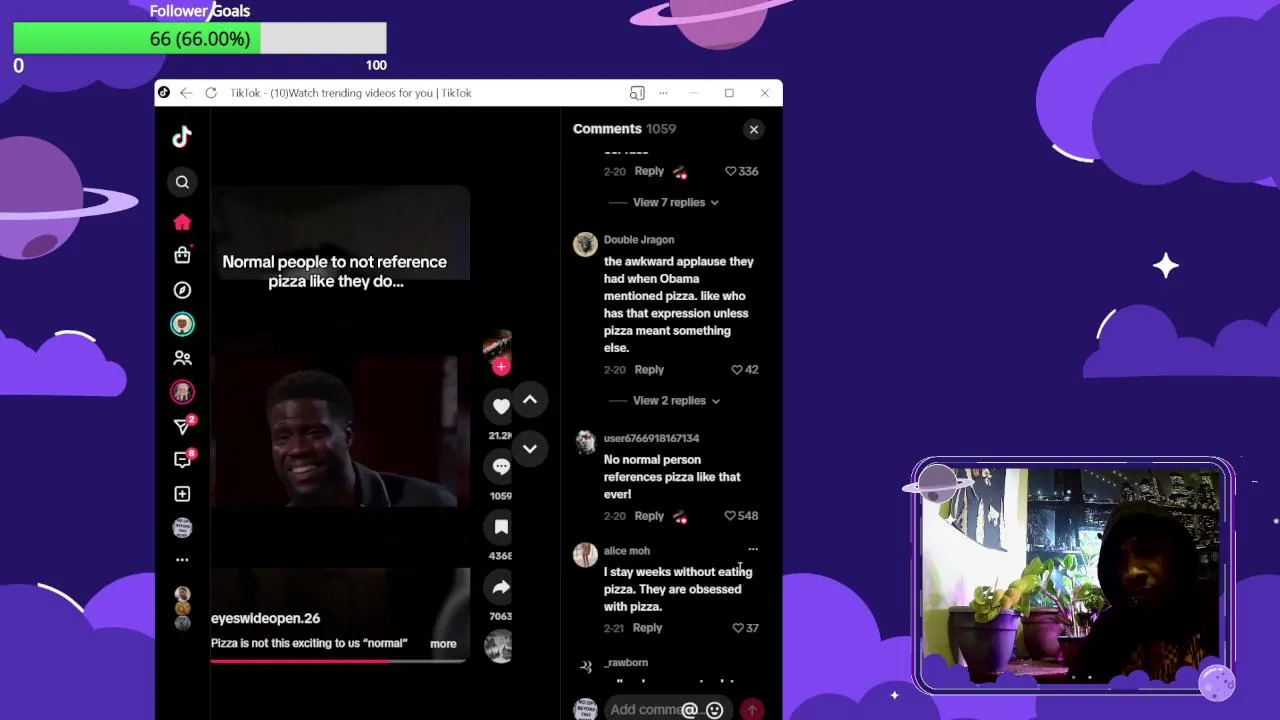The image size is (1280, 720).
Task: Insert a mention with the @ icon
Action: click(x=689, y=710)
